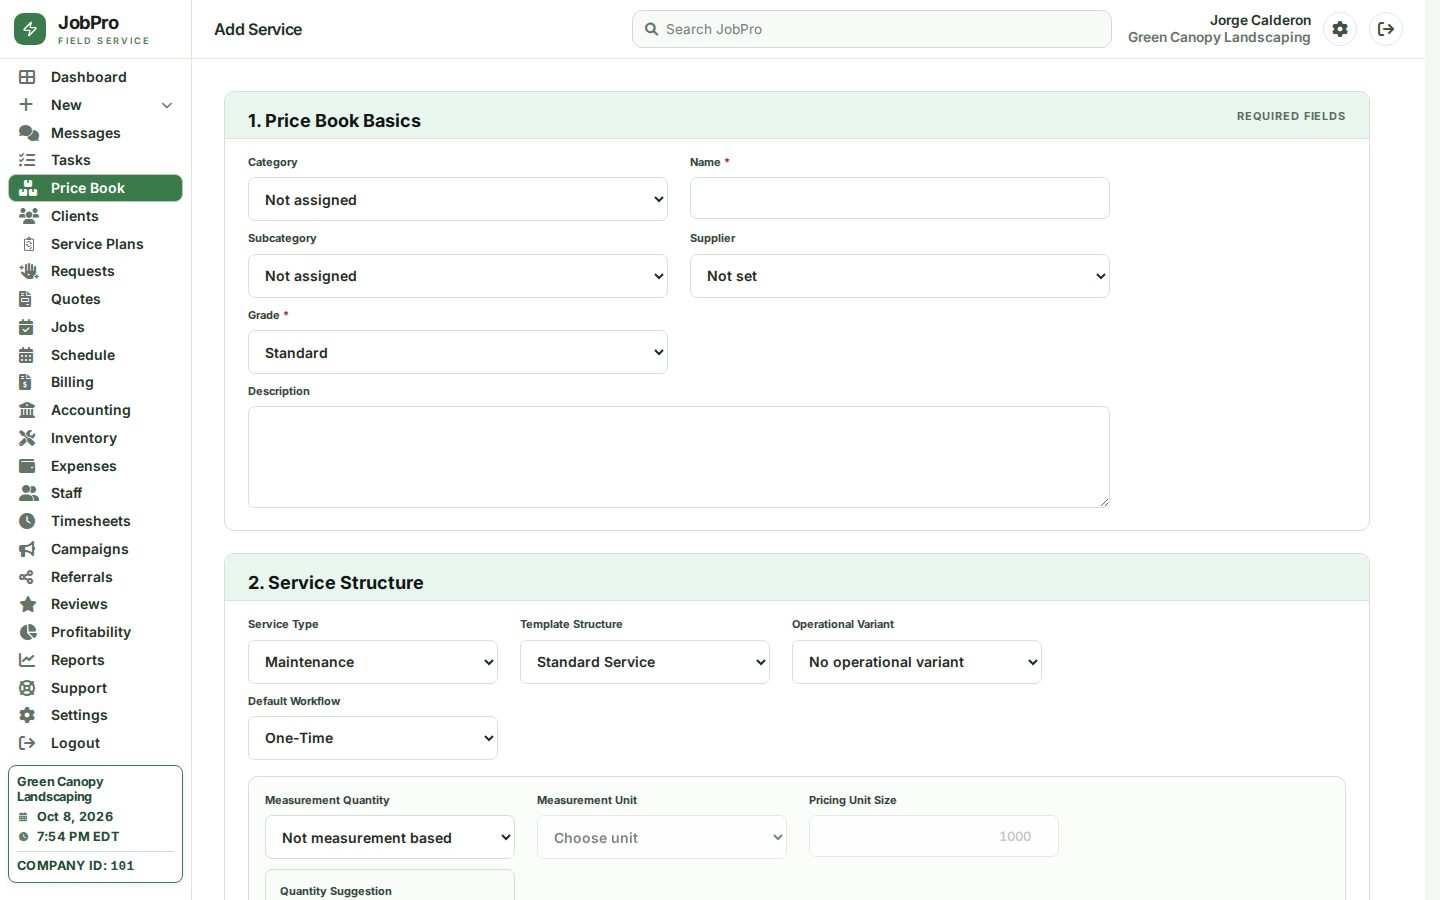Open the Subcategory dropdown
The height and width of the screenshot is (900, 1440).
pos(458,276)
